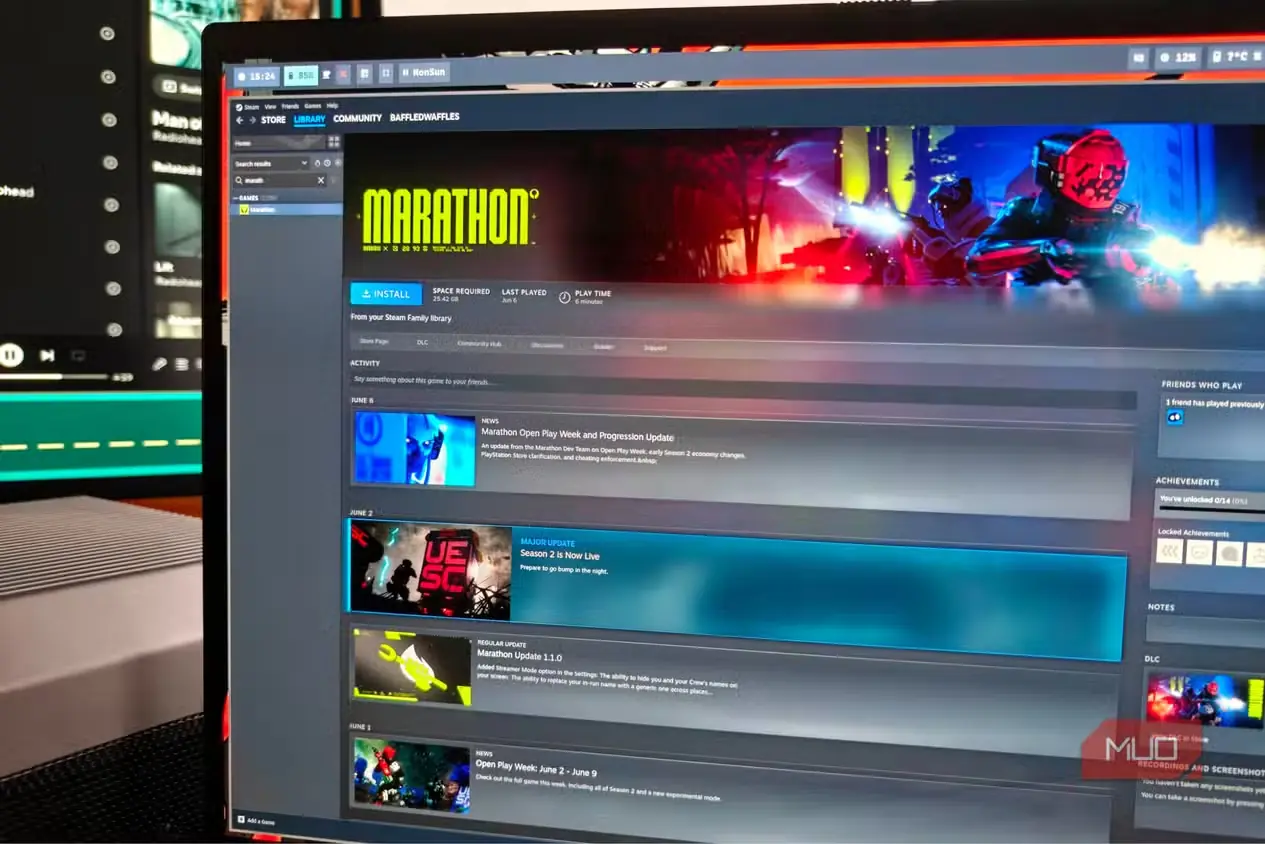Screen dimensions: 1265x844
Task: Click the Play Time clock icon
Action: 564,297
